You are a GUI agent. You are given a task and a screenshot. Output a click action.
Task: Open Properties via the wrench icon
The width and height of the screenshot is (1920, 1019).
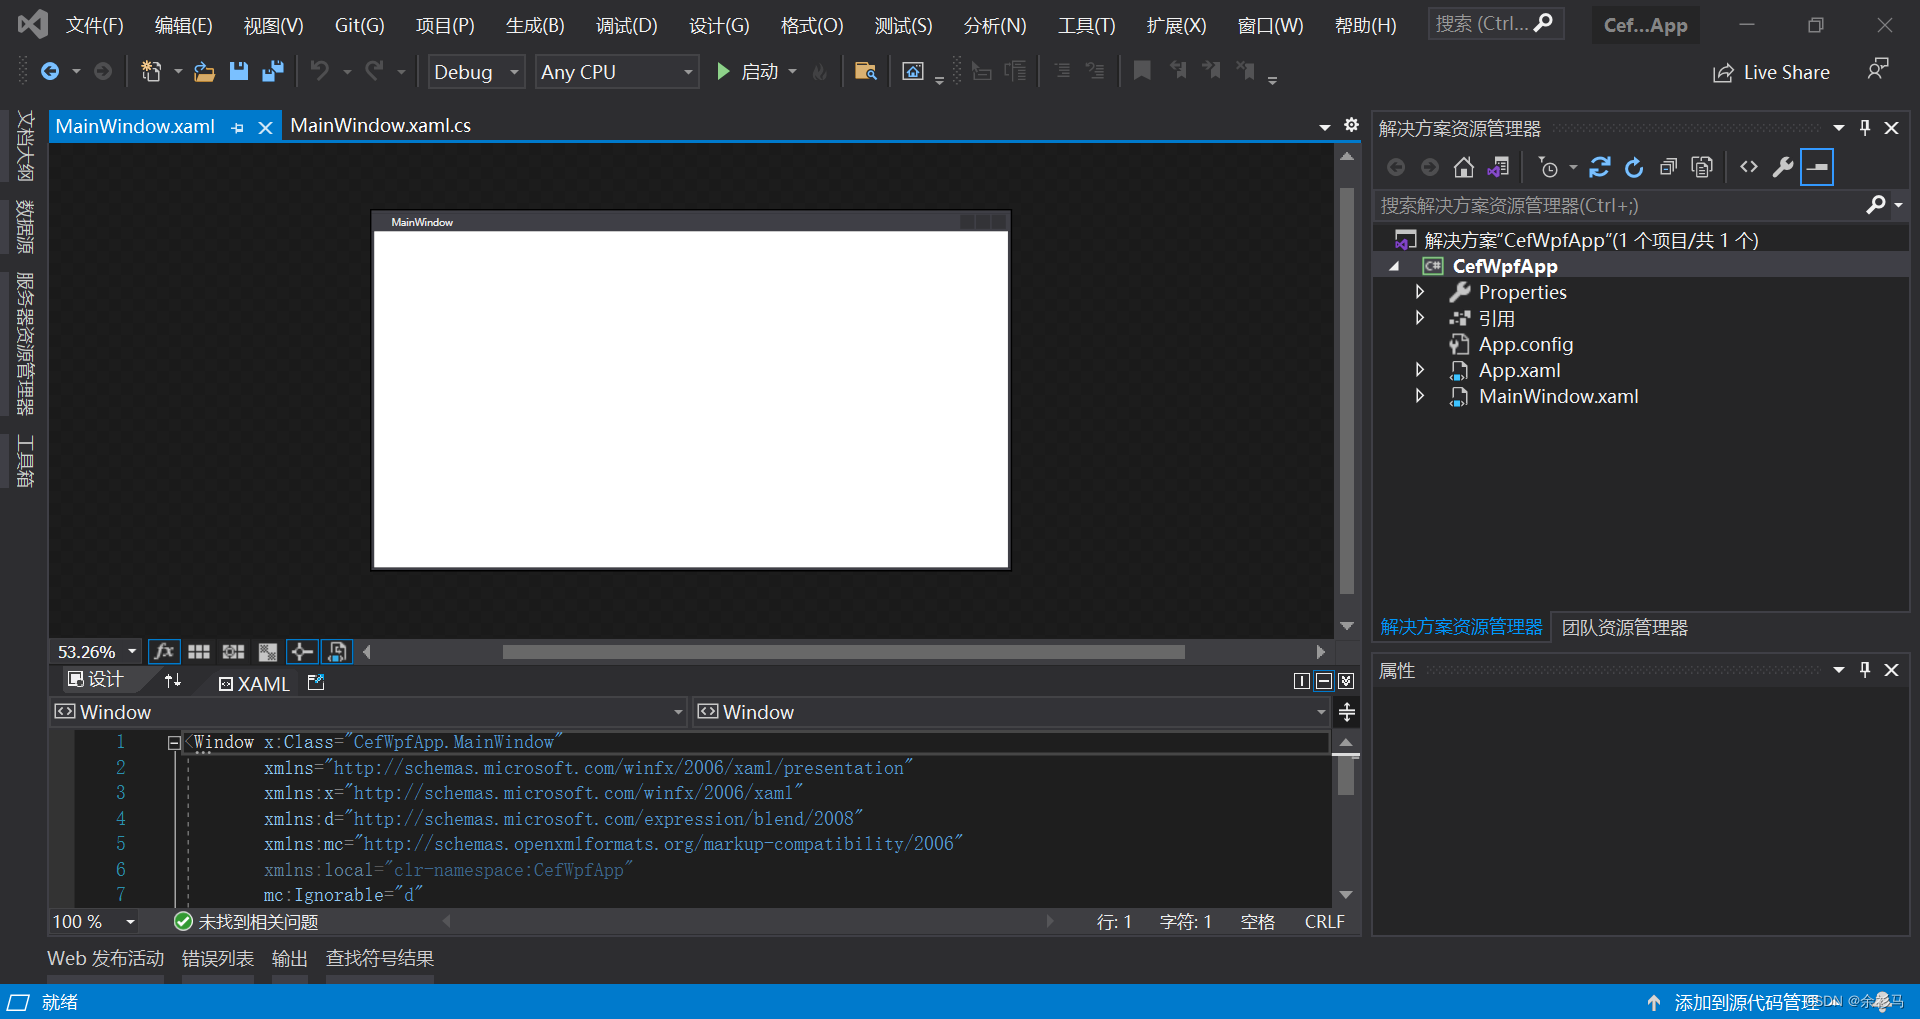pos(1783,167)
